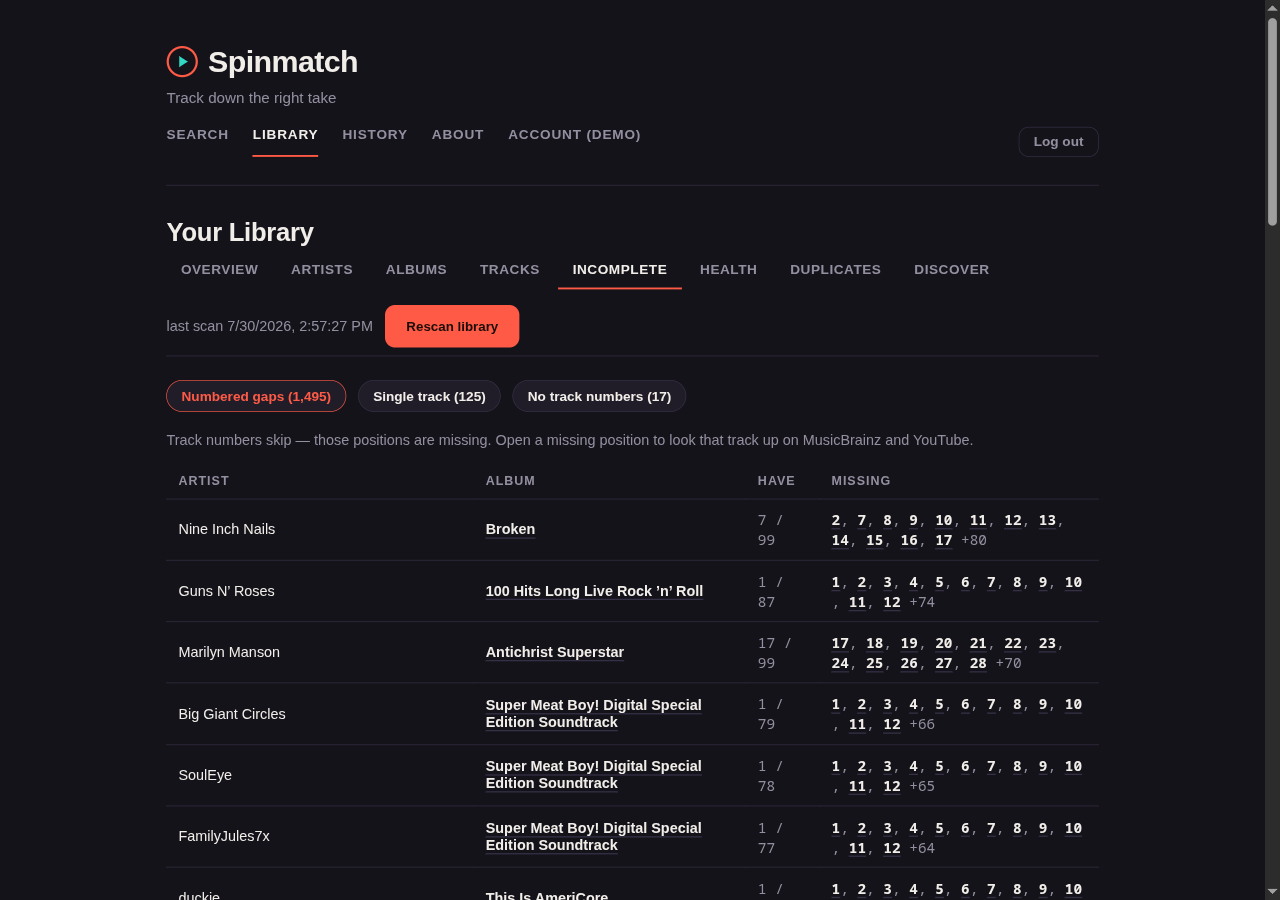The image size is (1280, 900).
Task: Switch to Albums sub-tab
Action: (416, 270)
